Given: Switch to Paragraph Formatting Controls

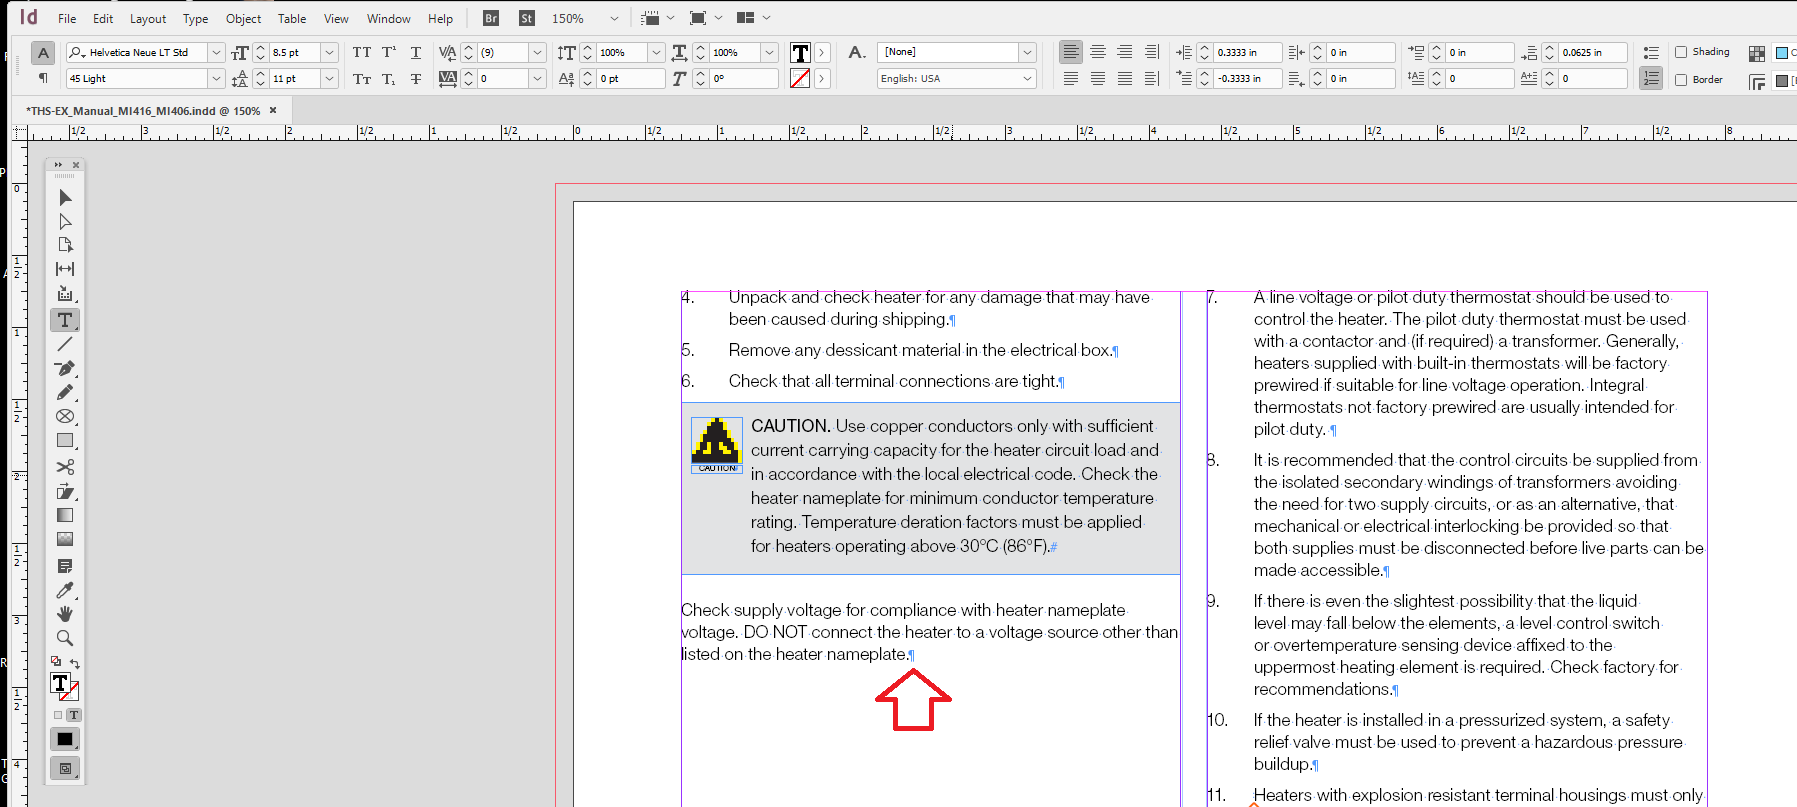Looking at the screenshot, I should 43,78.
